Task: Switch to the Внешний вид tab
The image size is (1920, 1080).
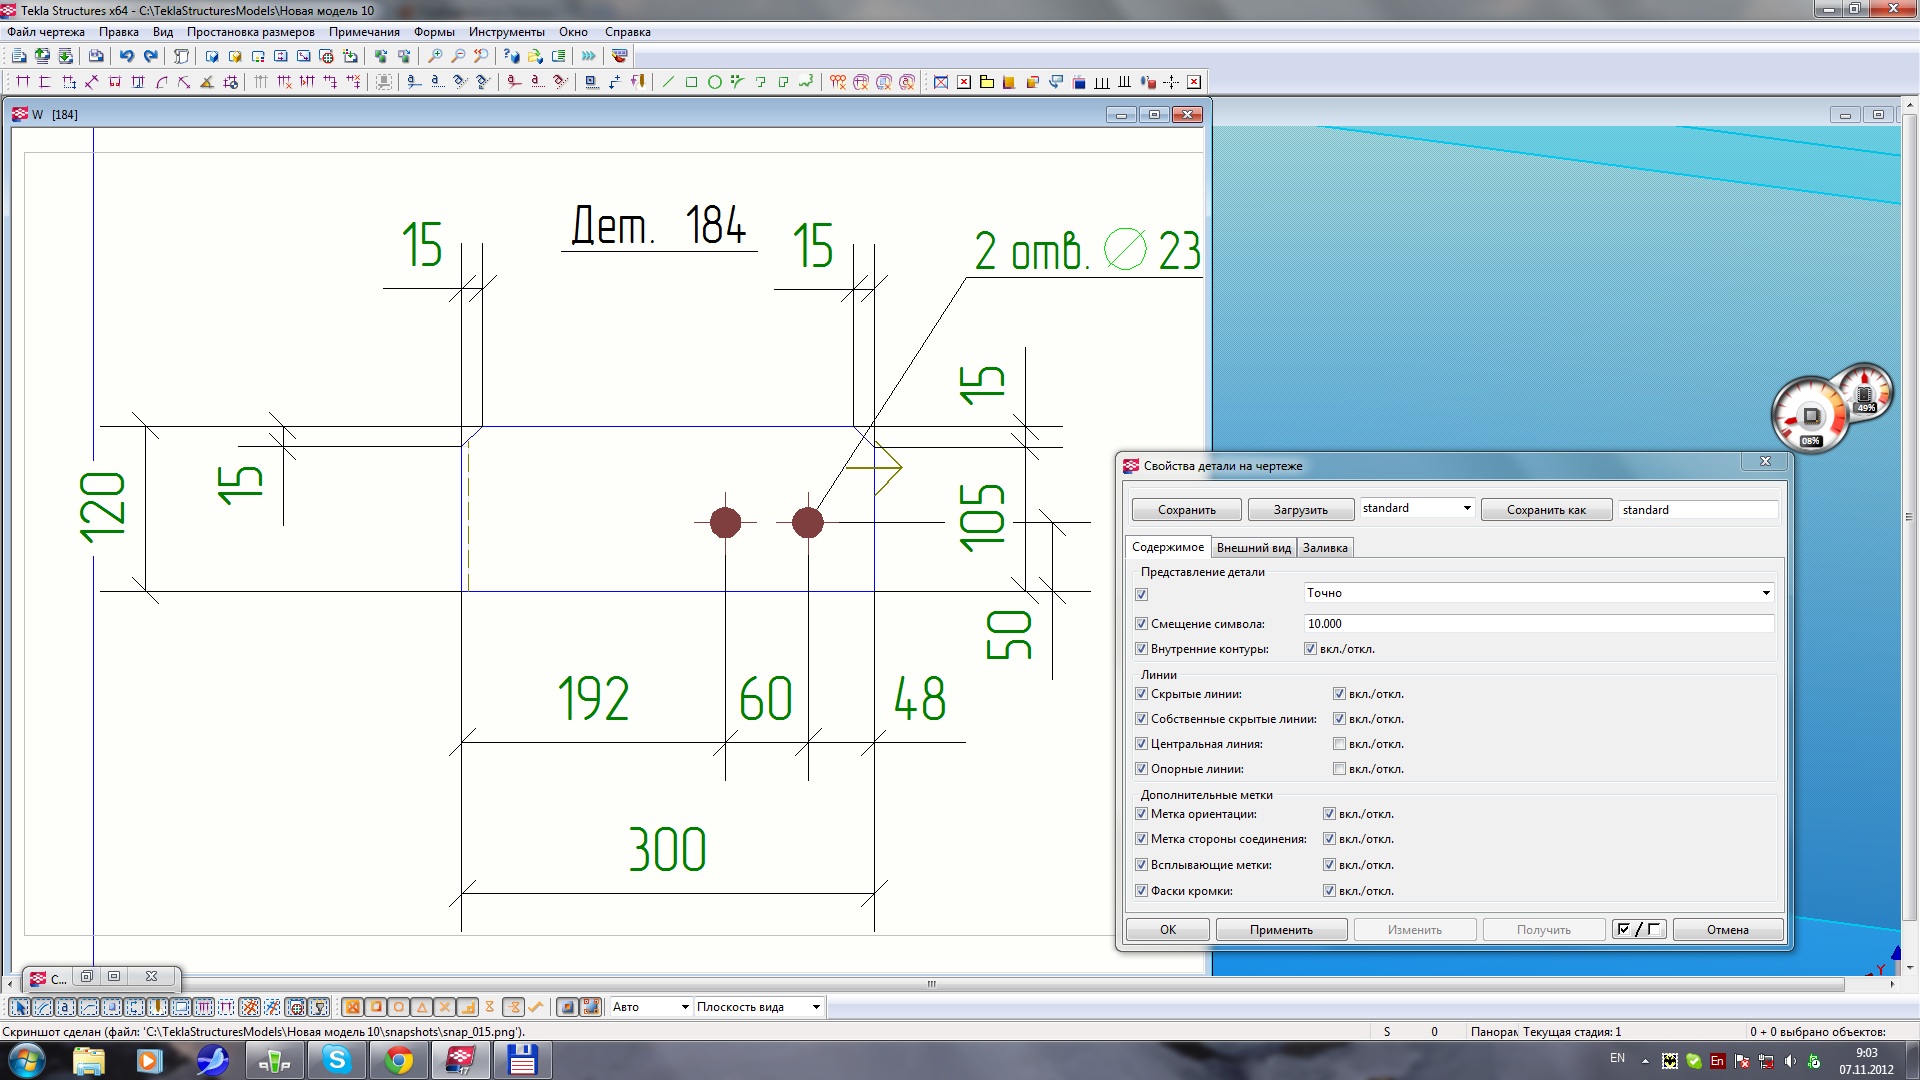Action: click(1253, 548)
